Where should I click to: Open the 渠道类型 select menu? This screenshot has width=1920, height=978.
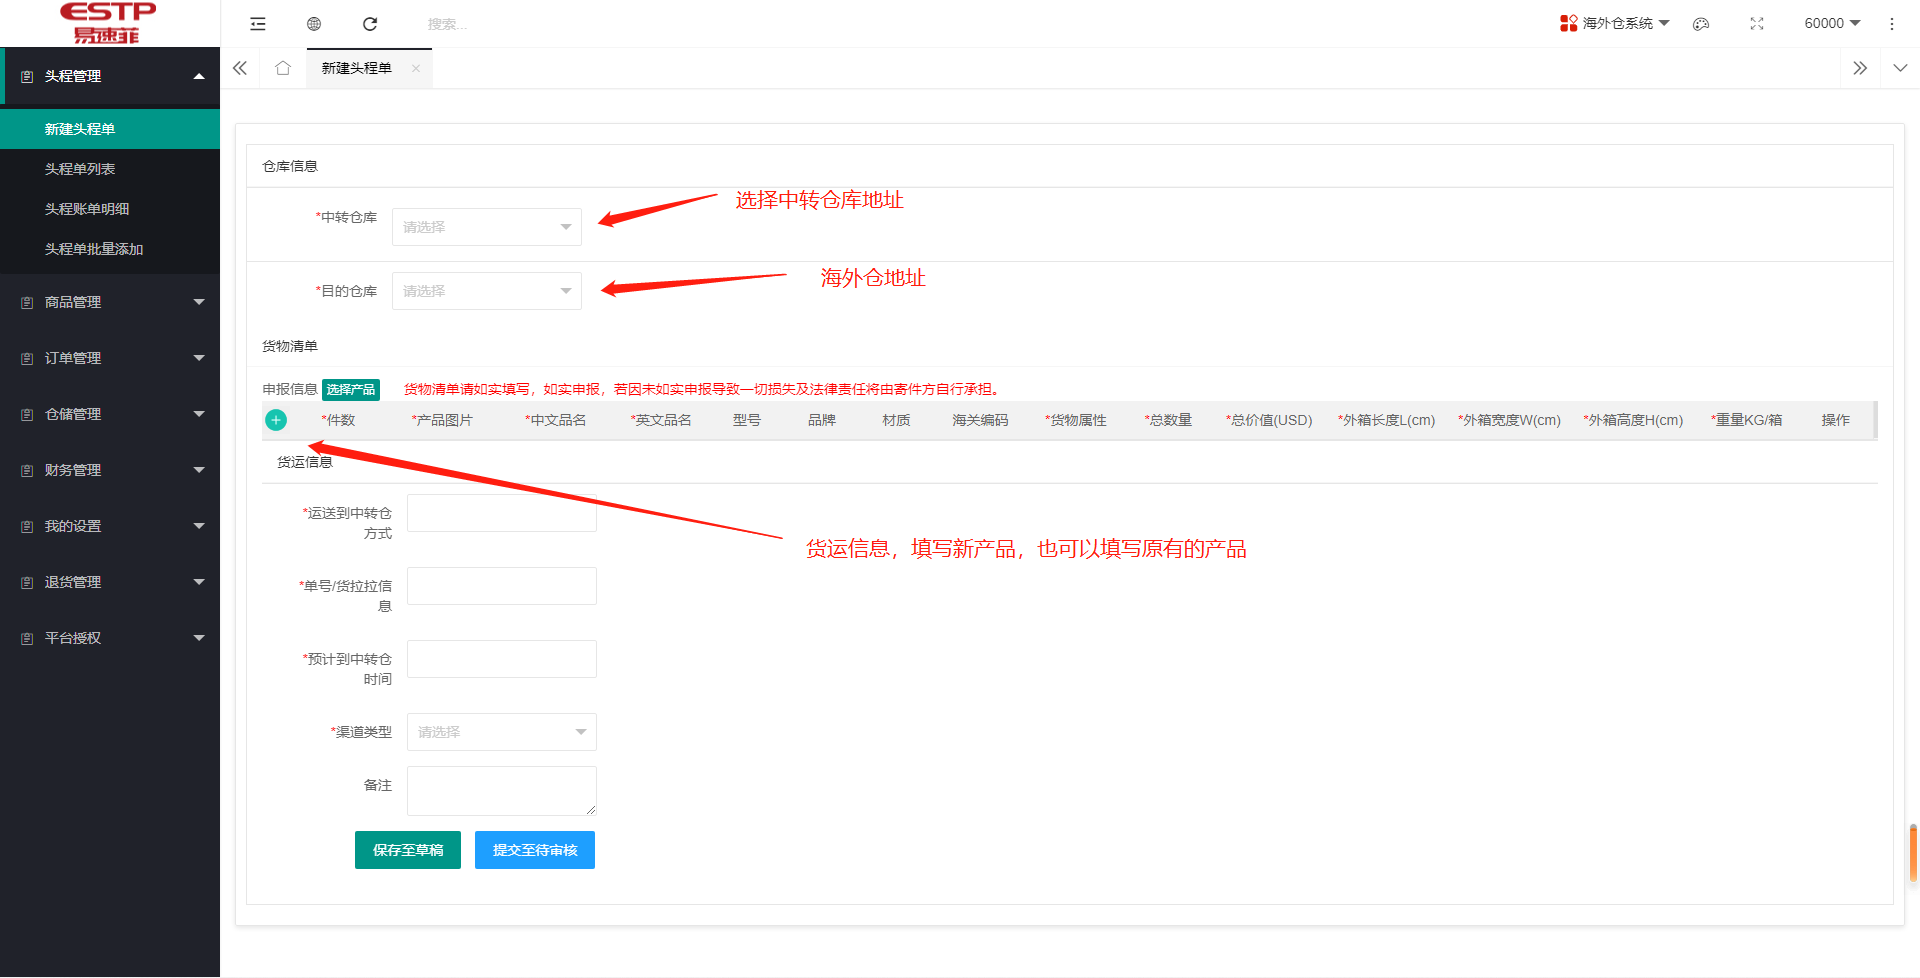[x=501, y=731]
